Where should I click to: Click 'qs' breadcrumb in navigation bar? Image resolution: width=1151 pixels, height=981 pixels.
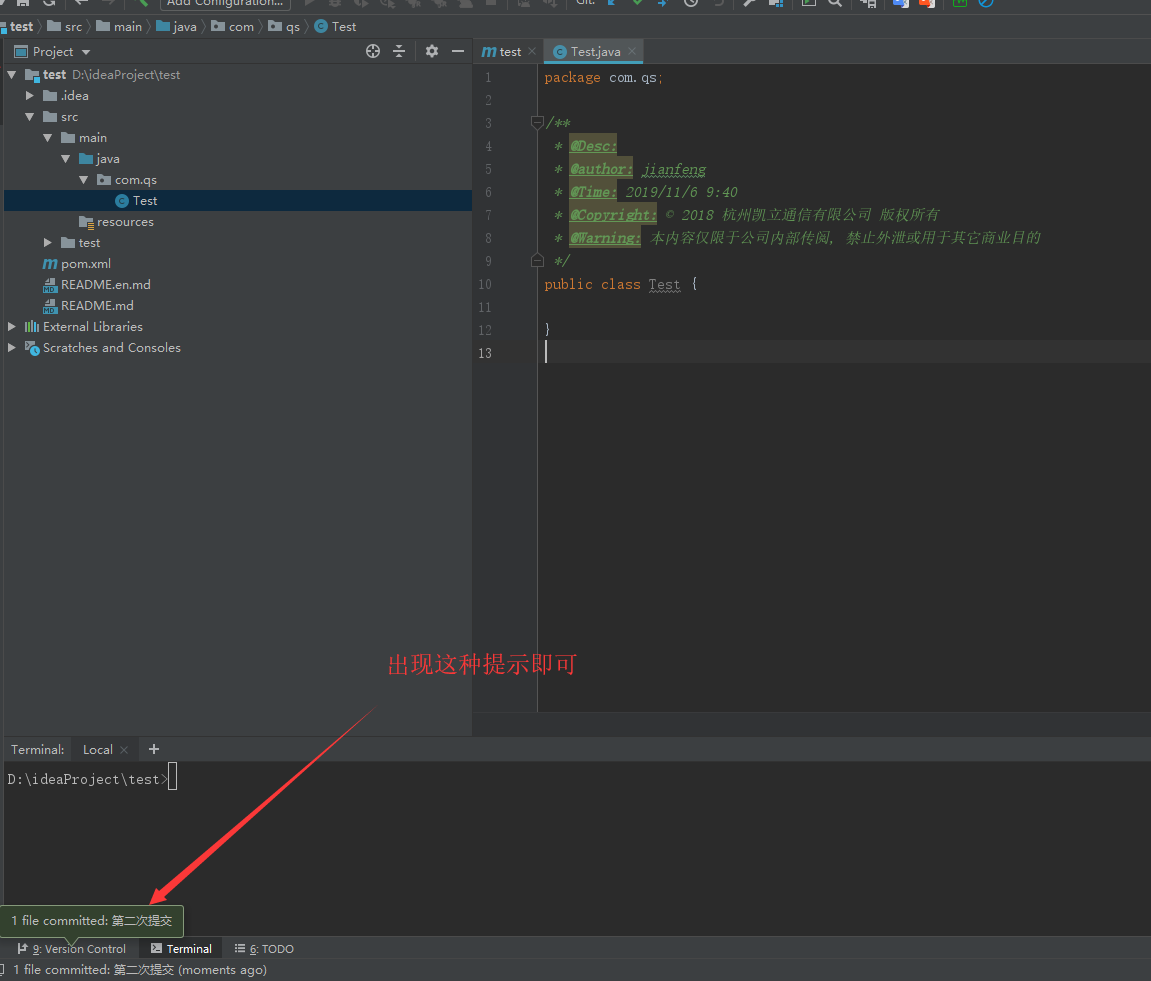[x=284, y=26]
